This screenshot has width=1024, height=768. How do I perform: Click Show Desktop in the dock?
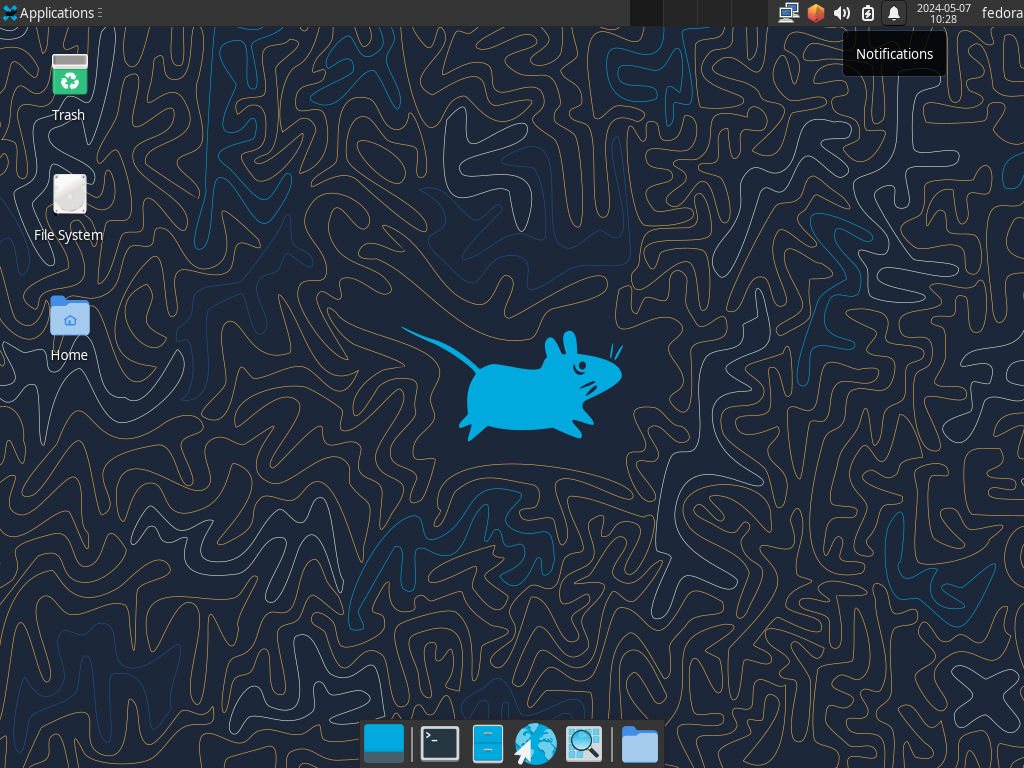tap(384, 743)
